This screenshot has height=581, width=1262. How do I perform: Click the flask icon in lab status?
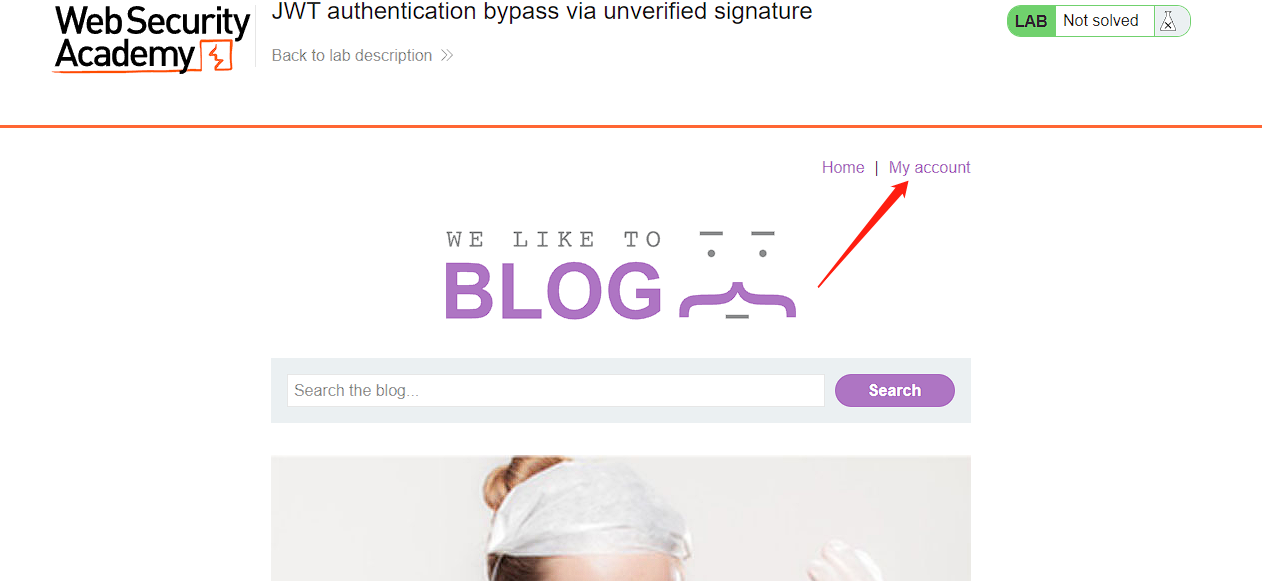click(1166, 21)
